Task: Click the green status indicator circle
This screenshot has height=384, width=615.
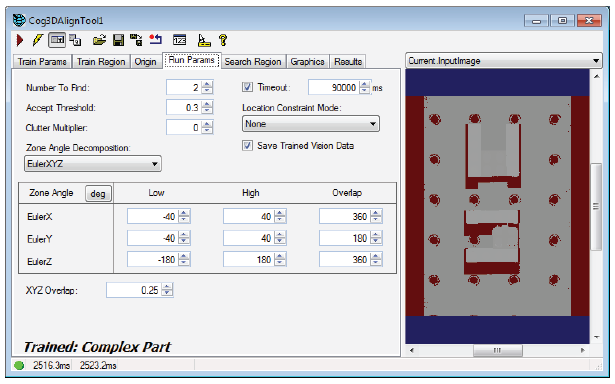Action: [19, 366]
